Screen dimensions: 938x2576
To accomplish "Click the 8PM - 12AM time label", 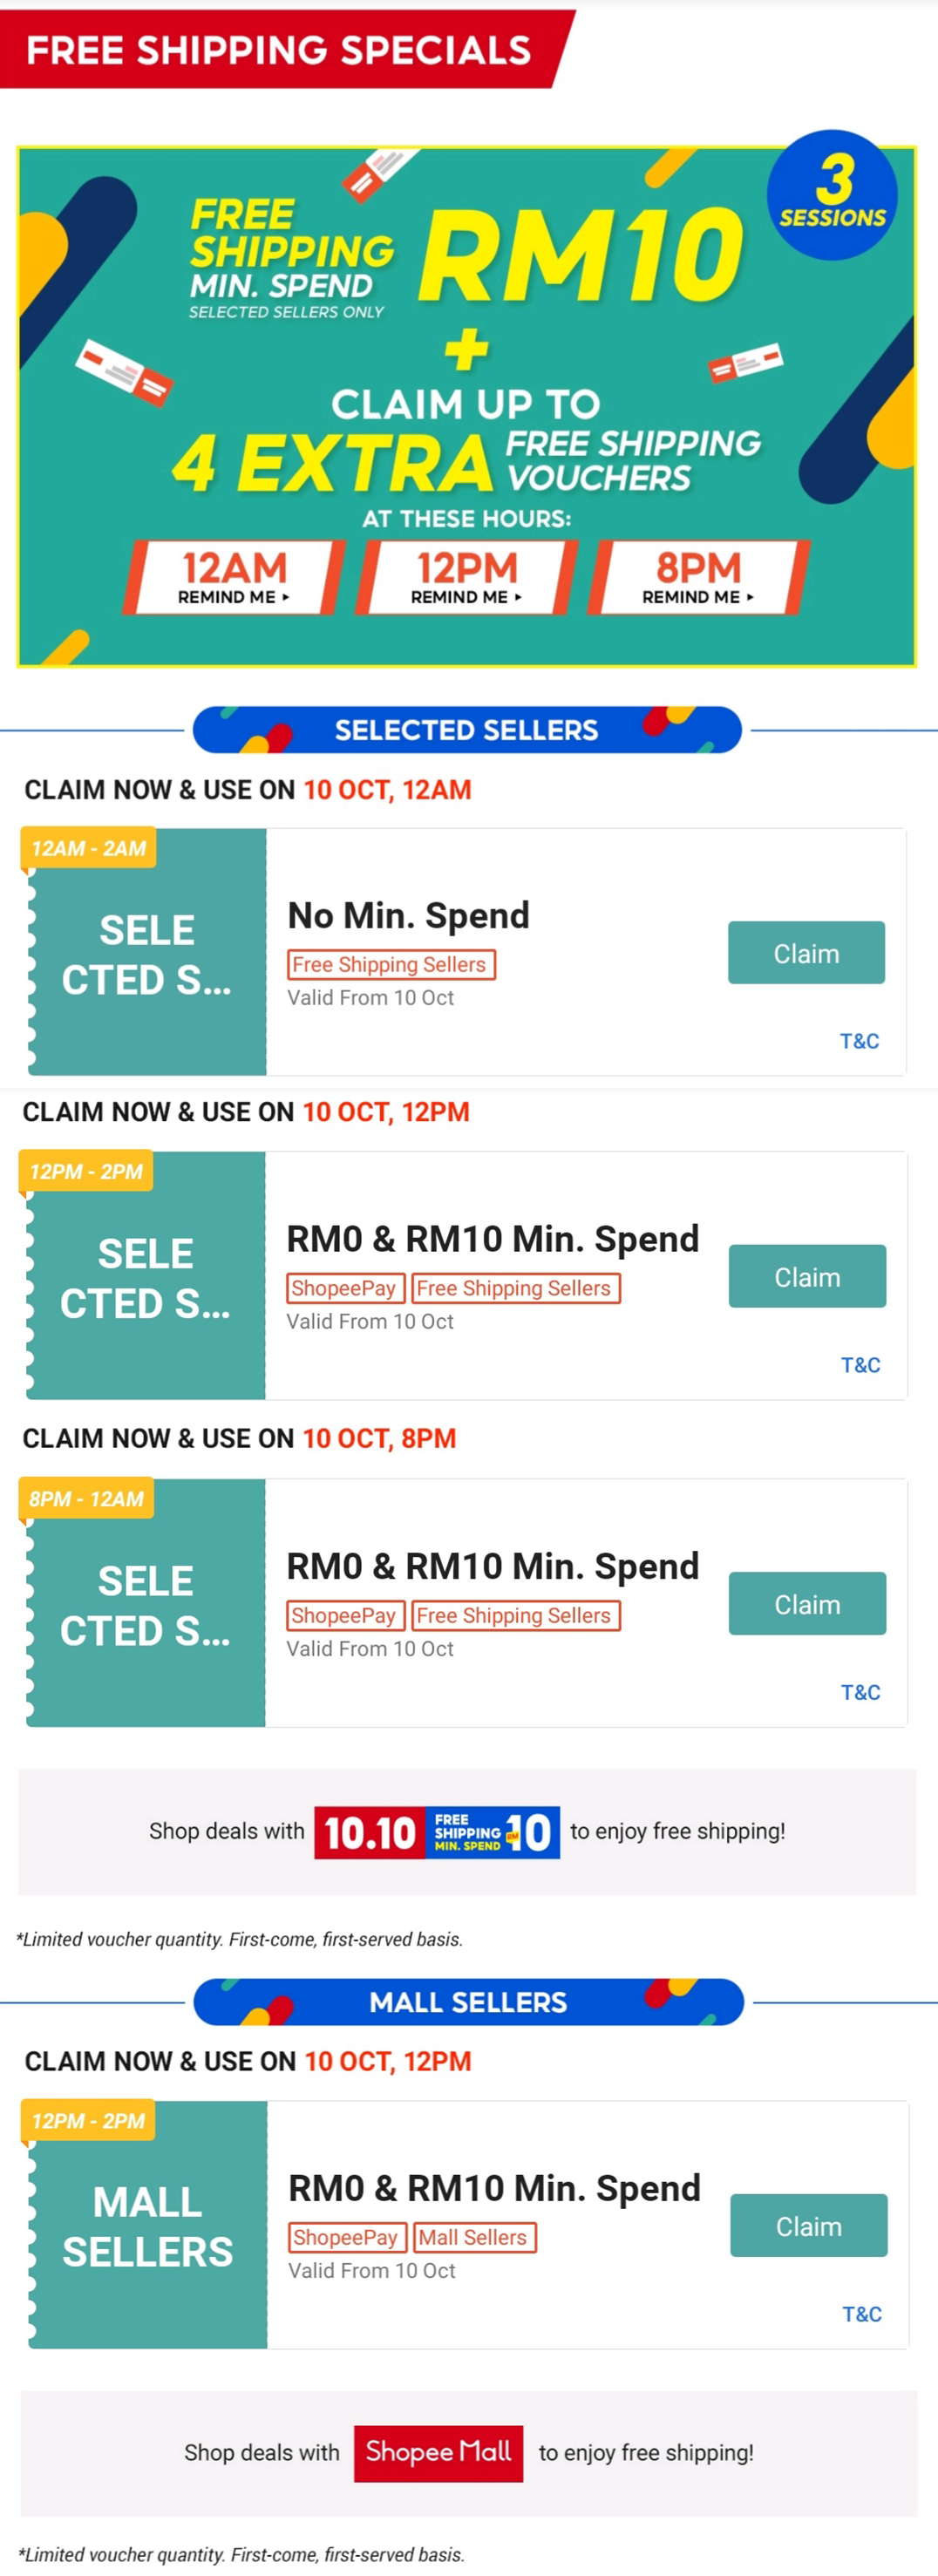I will pyautogui.click(x=87, y=1498).
